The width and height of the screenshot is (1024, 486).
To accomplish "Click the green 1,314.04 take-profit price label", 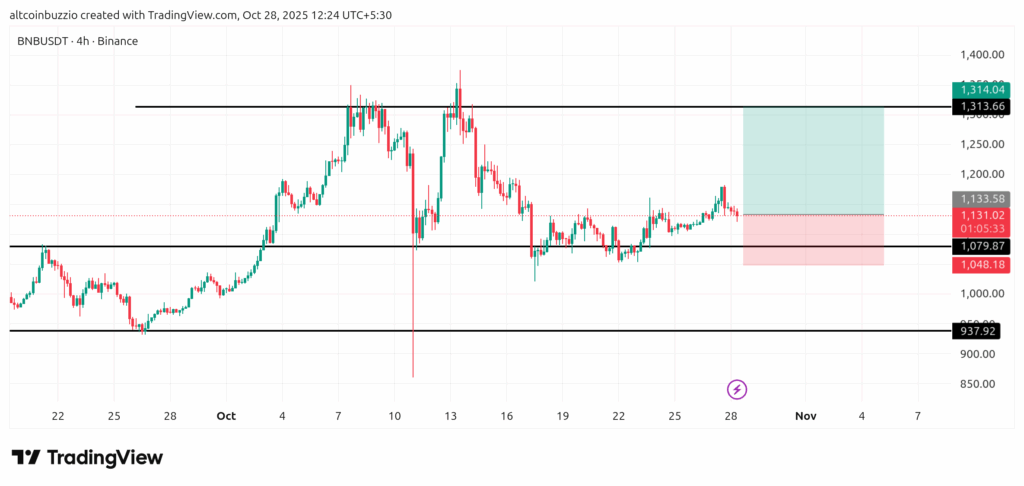I will coord(978,90).
